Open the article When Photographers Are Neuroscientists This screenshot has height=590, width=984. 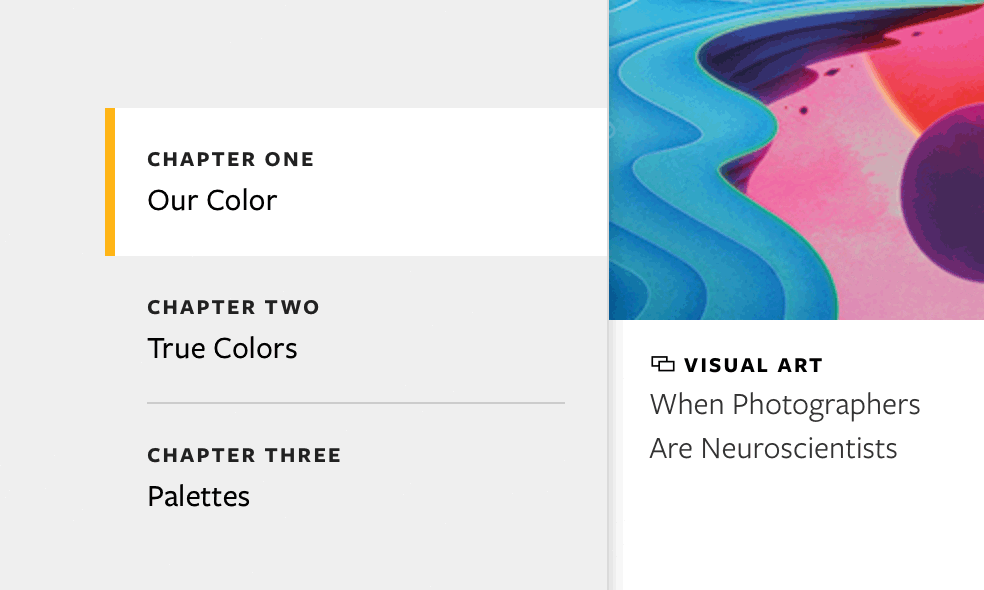(785, 426)
